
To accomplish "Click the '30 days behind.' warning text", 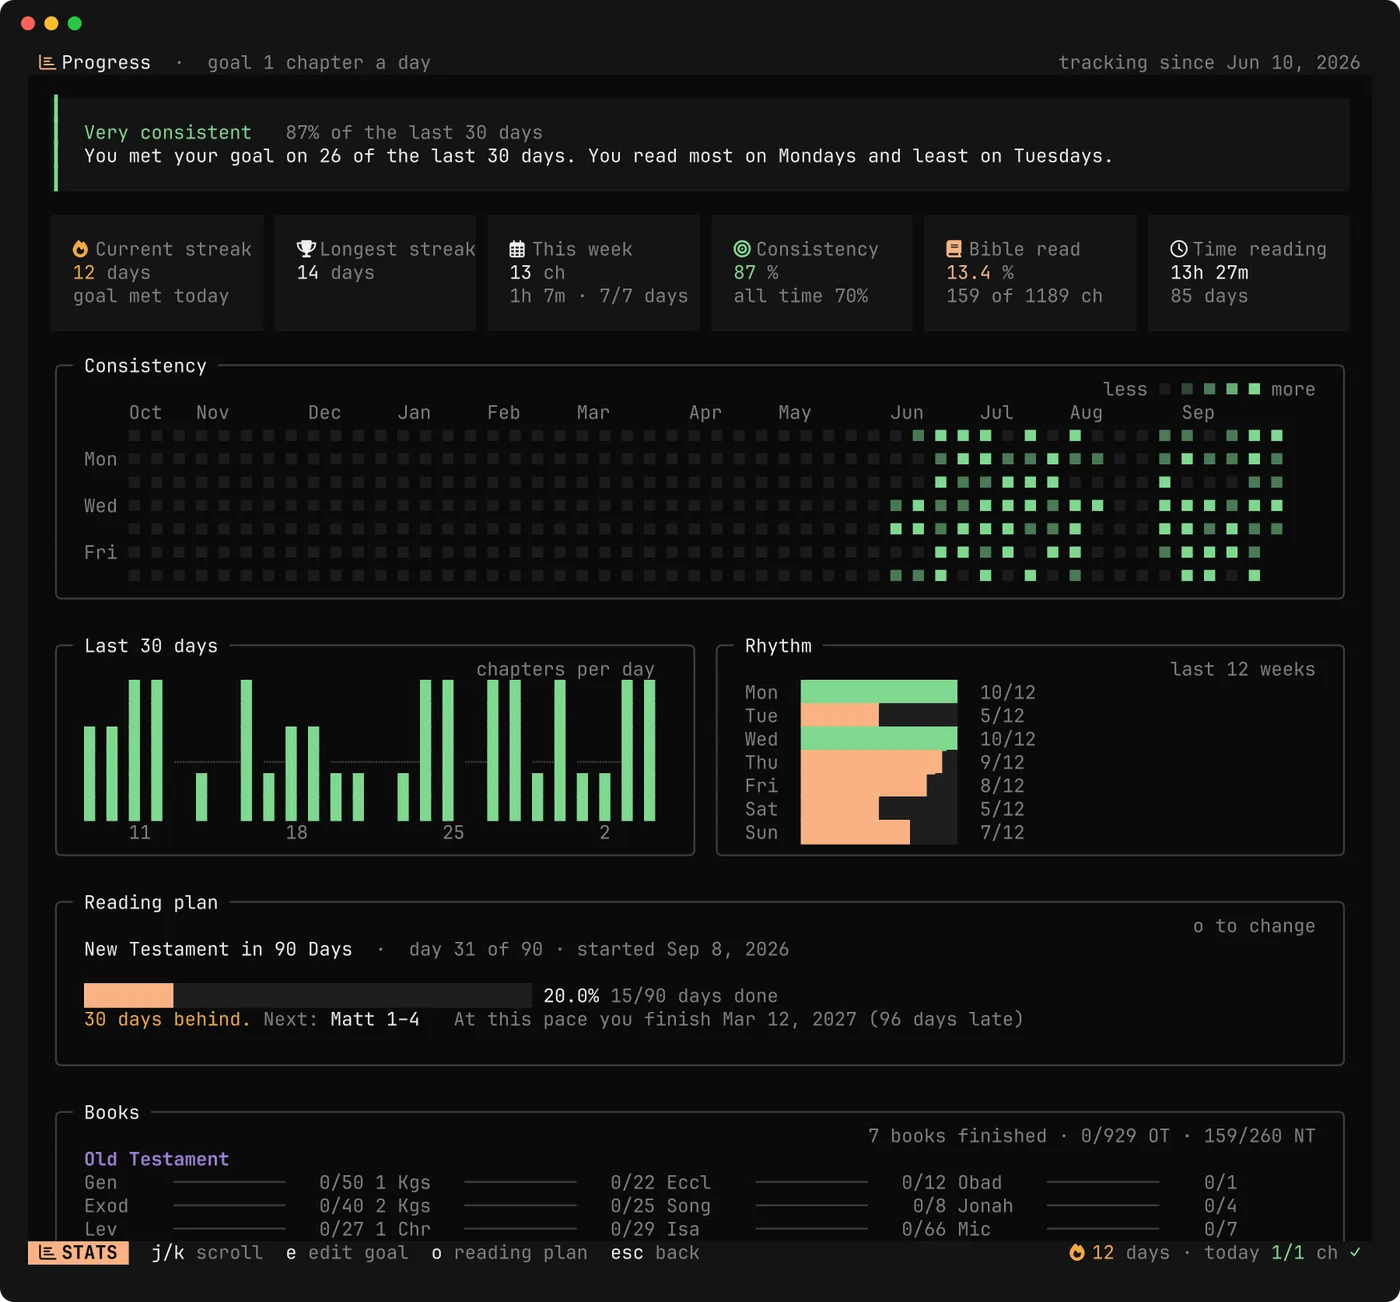I will coord(167,1019).
